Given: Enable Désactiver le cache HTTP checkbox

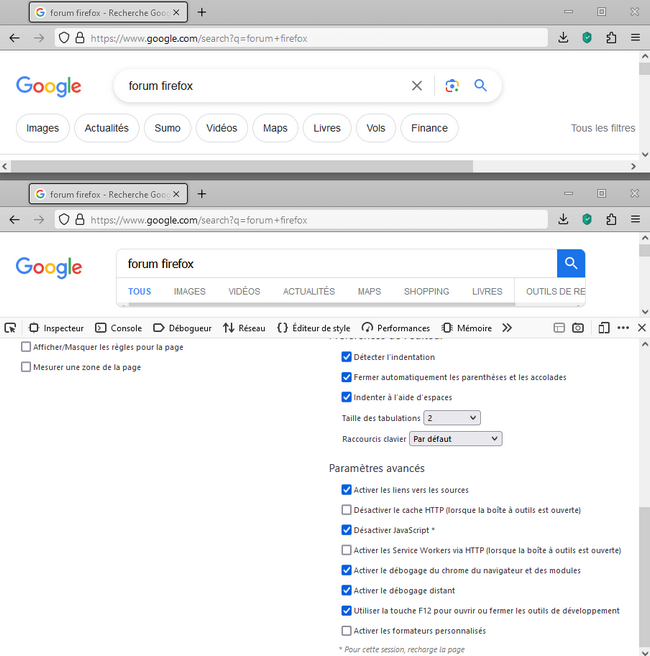Looking at the screenshot, I should click(x=346, y=510).
